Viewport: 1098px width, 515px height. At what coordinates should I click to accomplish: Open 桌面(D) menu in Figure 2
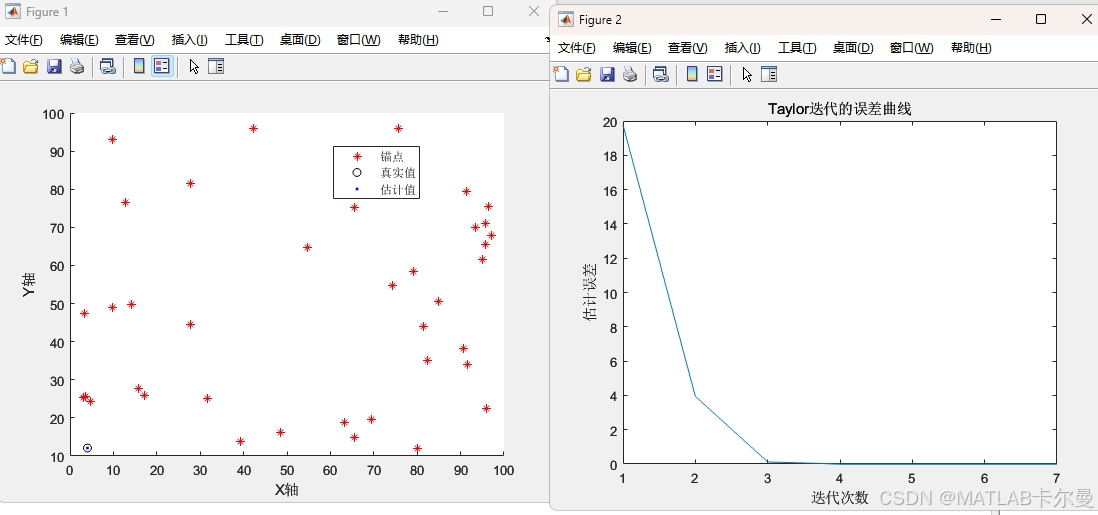(853, 48)
